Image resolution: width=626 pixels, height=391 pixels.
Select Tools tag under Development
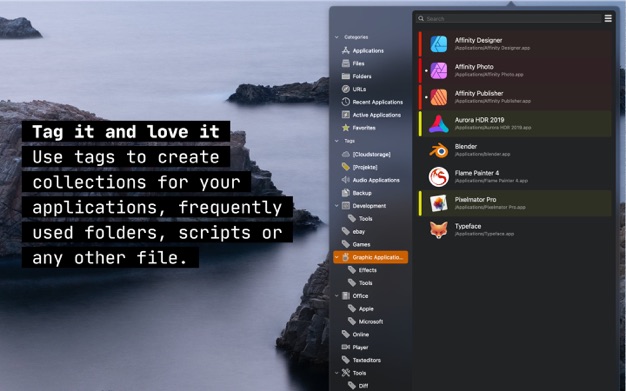pos(360,218)
